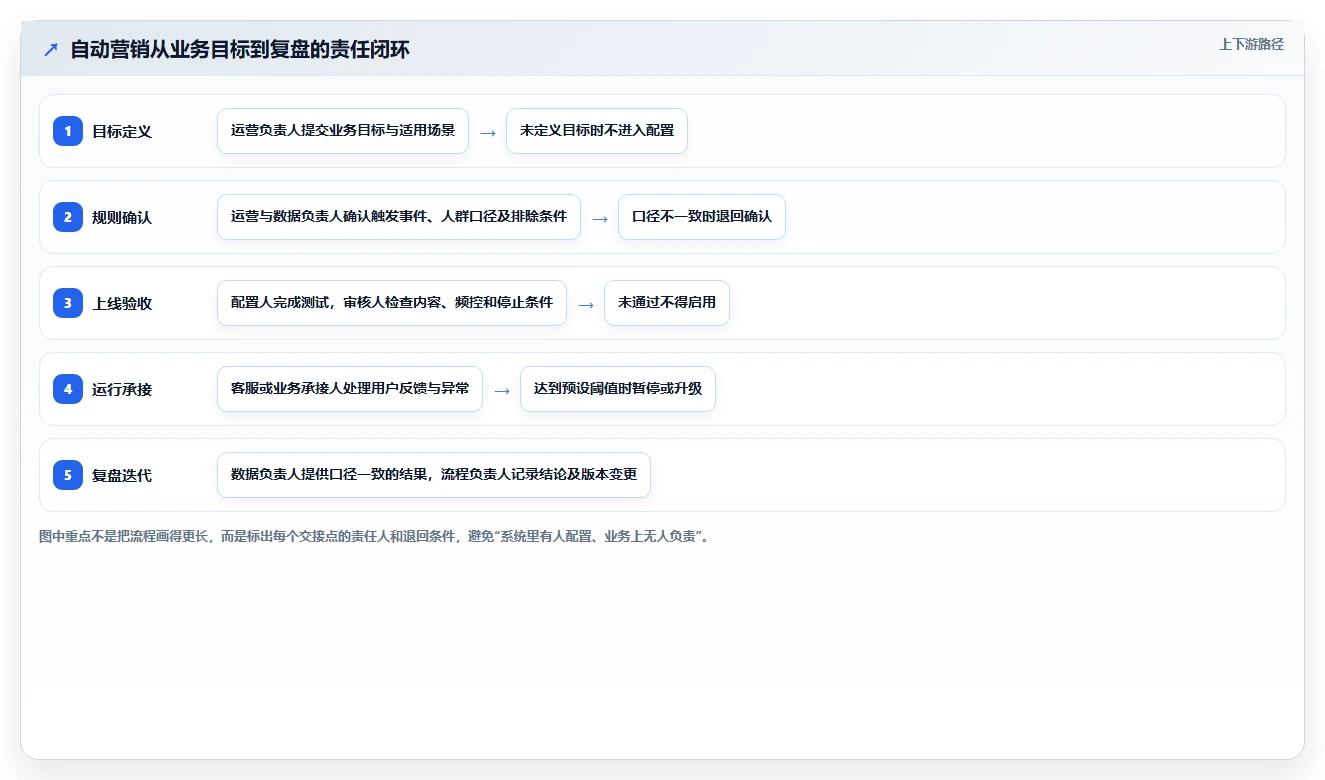
Task: Open the 运营负责人提交业务目标与适用场景 card
Action: coord(343,131)
